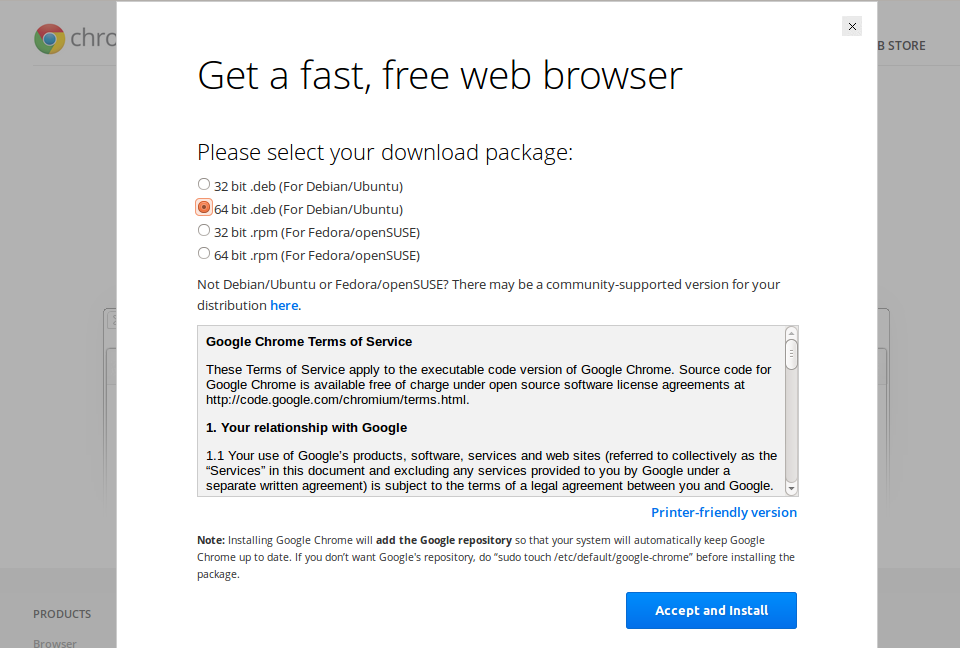This screenshot has height=648, width=960.
Task: Click the 'Get a fast, free web browser' heading
Action: coord(440,76)
